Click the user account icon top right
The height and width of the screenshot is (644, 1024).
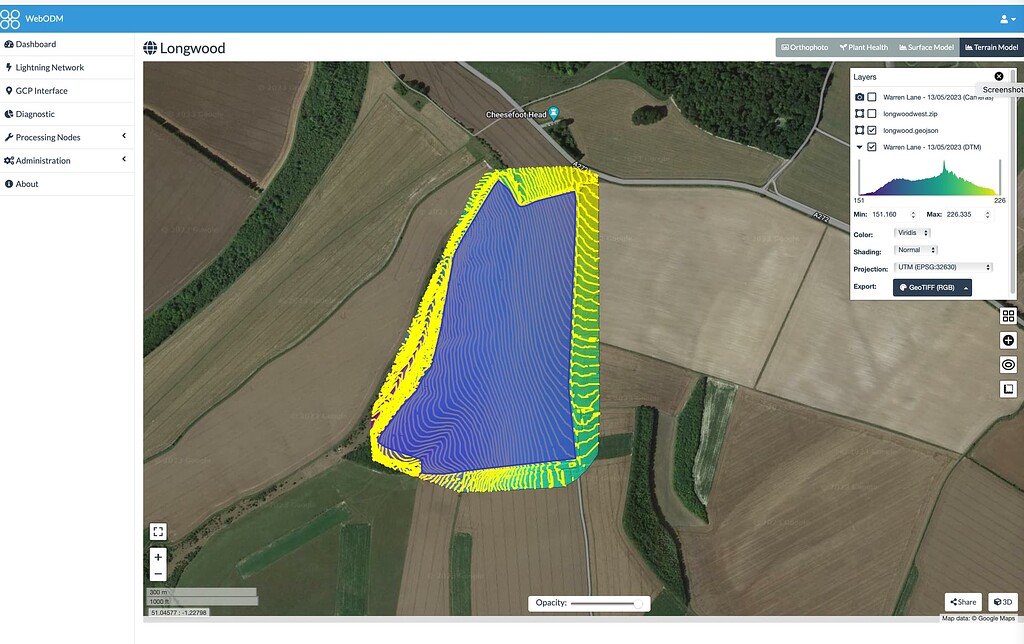pyautogui.click(x=1006, y=17)
